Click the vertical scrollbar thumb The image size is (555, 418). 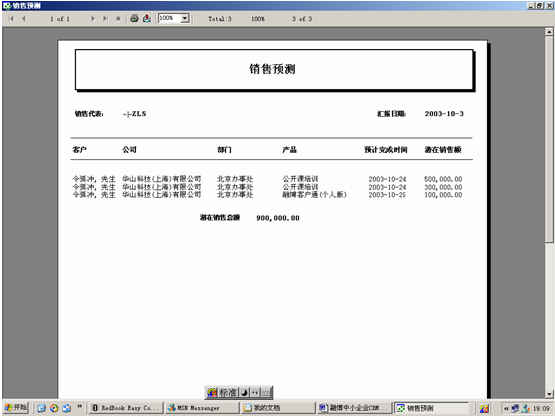(549, 139)
